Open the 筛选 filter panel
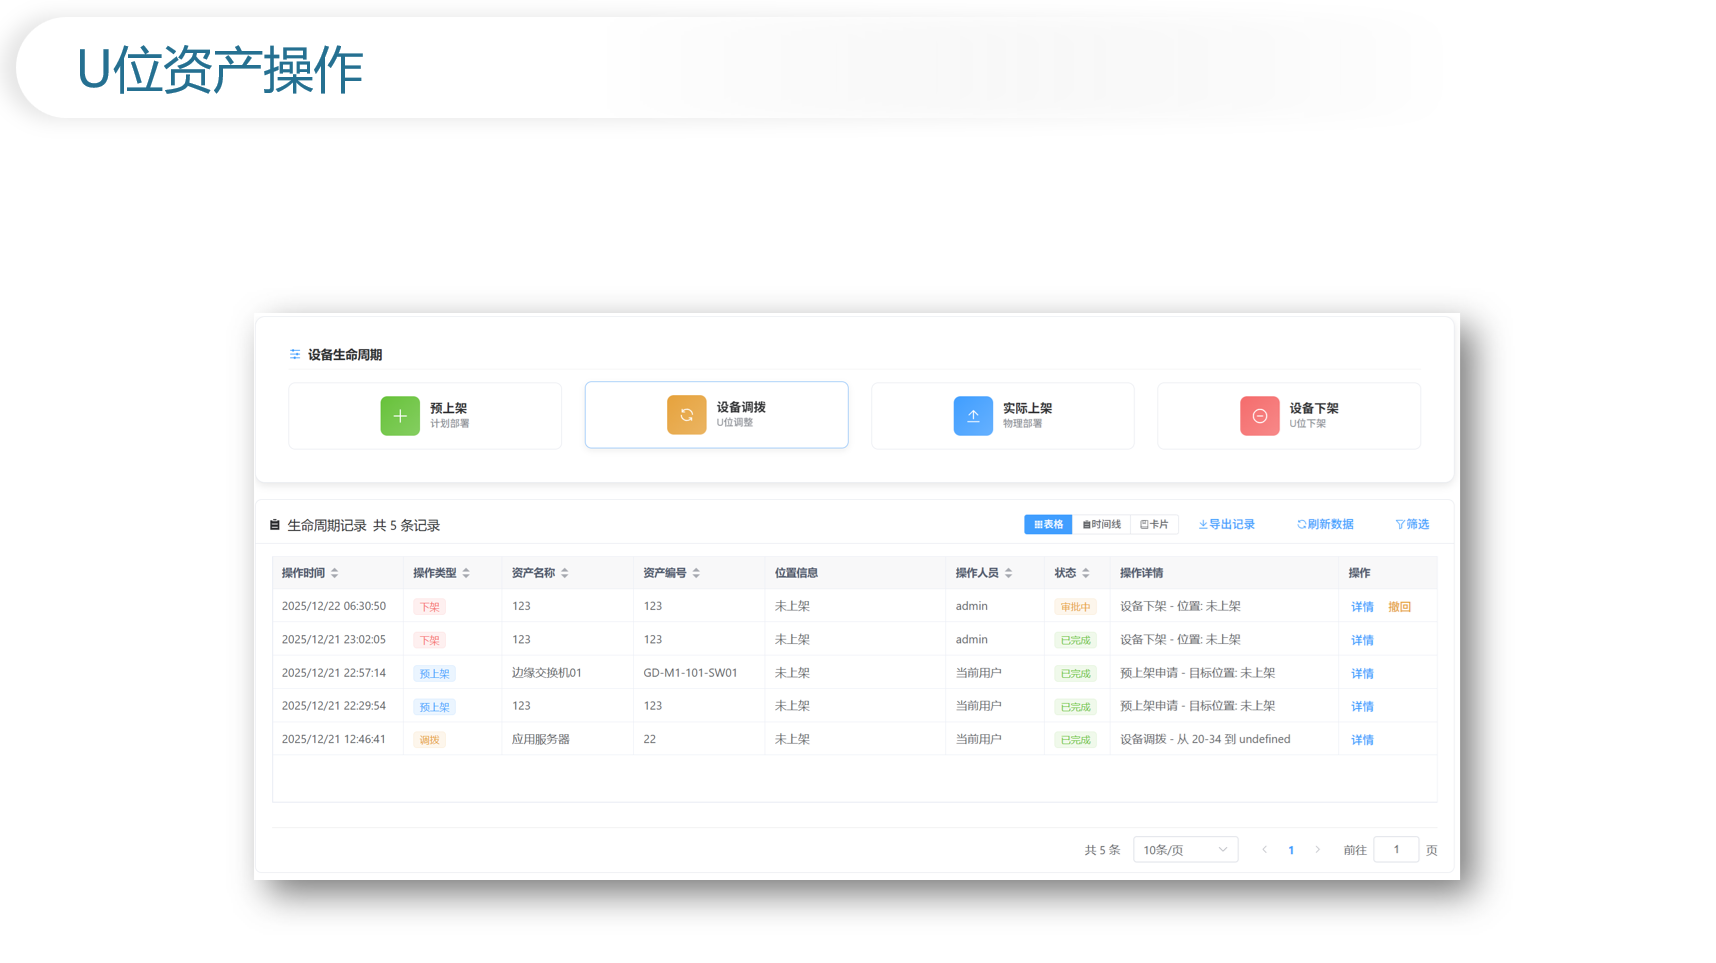The height and width of the screenshot is (963, 1716). pos(1412,524)
